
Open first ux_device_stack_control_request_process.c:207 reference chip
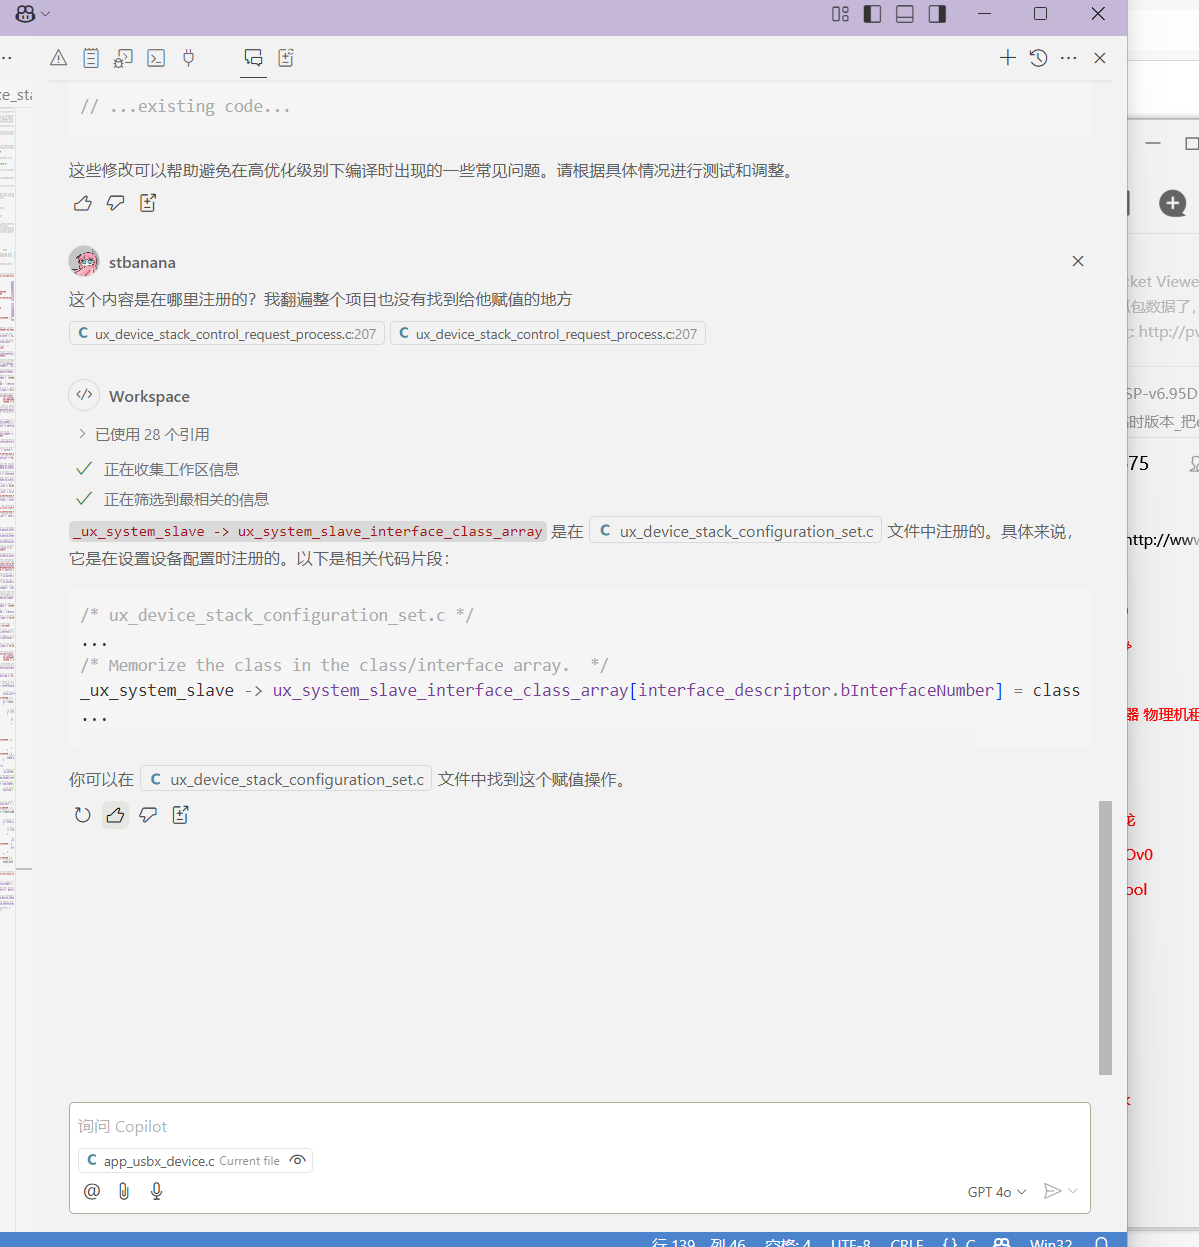coord(227,334)
